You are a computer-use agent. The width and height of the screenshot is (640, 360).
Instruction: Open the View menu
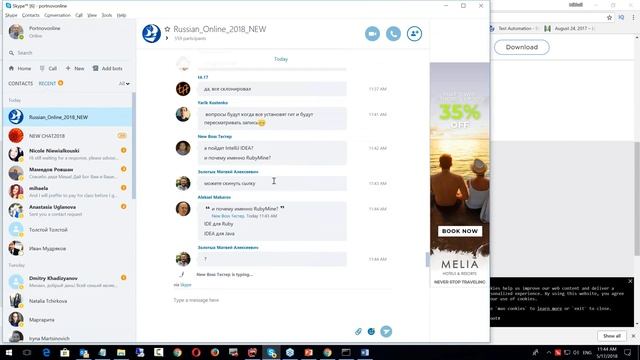[92, 15]
